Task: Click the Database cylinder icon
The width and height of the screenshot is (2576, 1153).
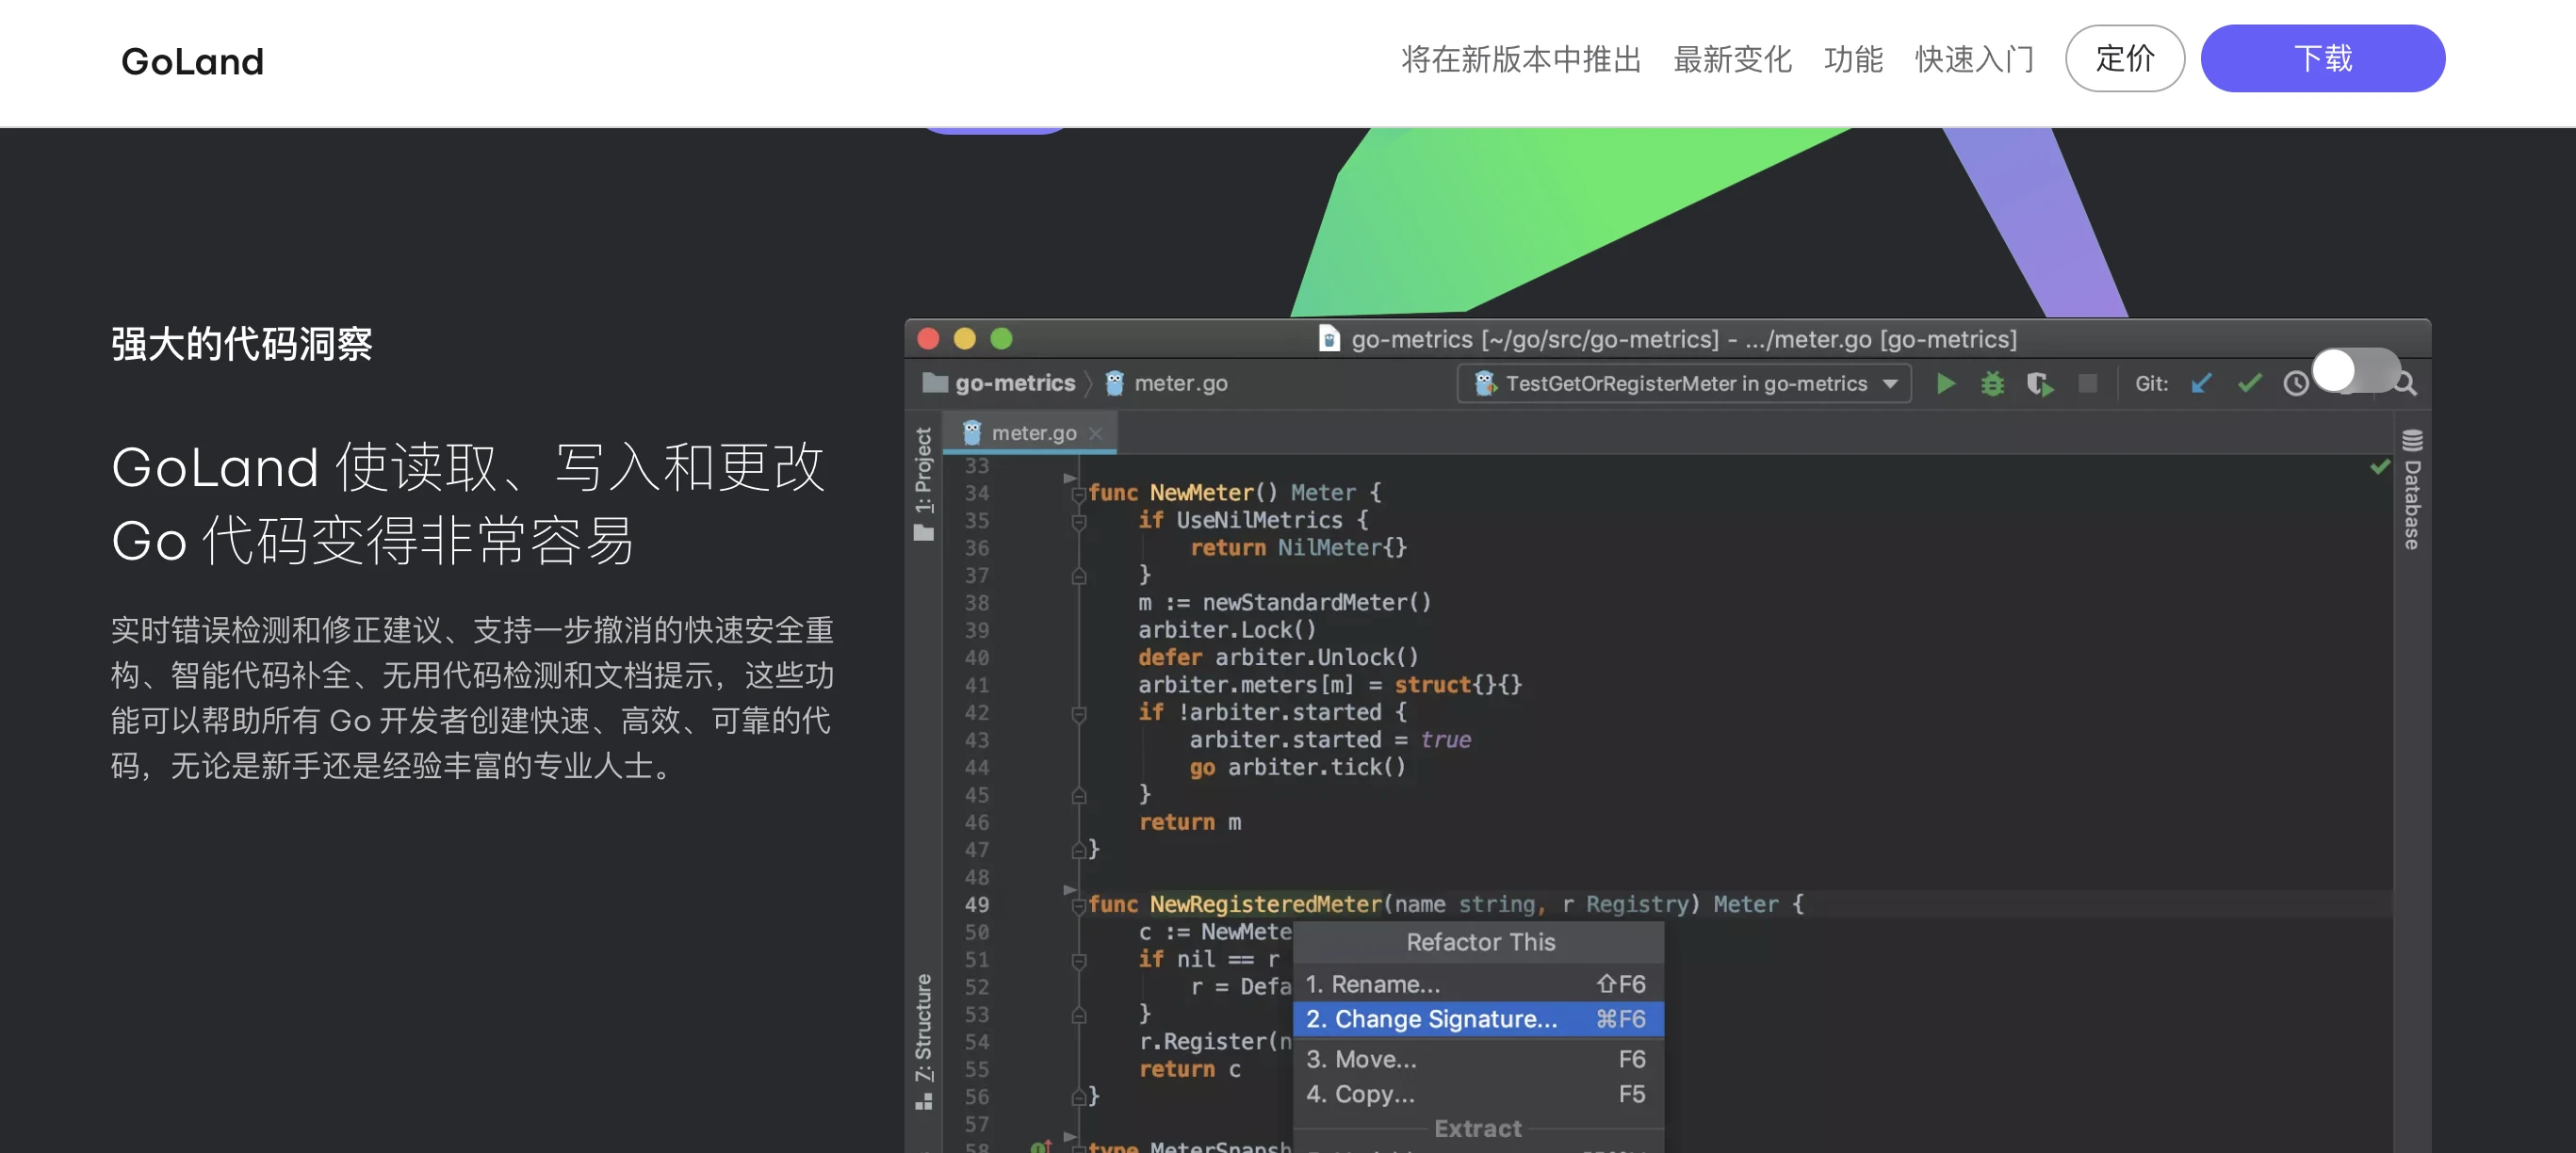Action: pyautogui.click(x=2411, y=440)
